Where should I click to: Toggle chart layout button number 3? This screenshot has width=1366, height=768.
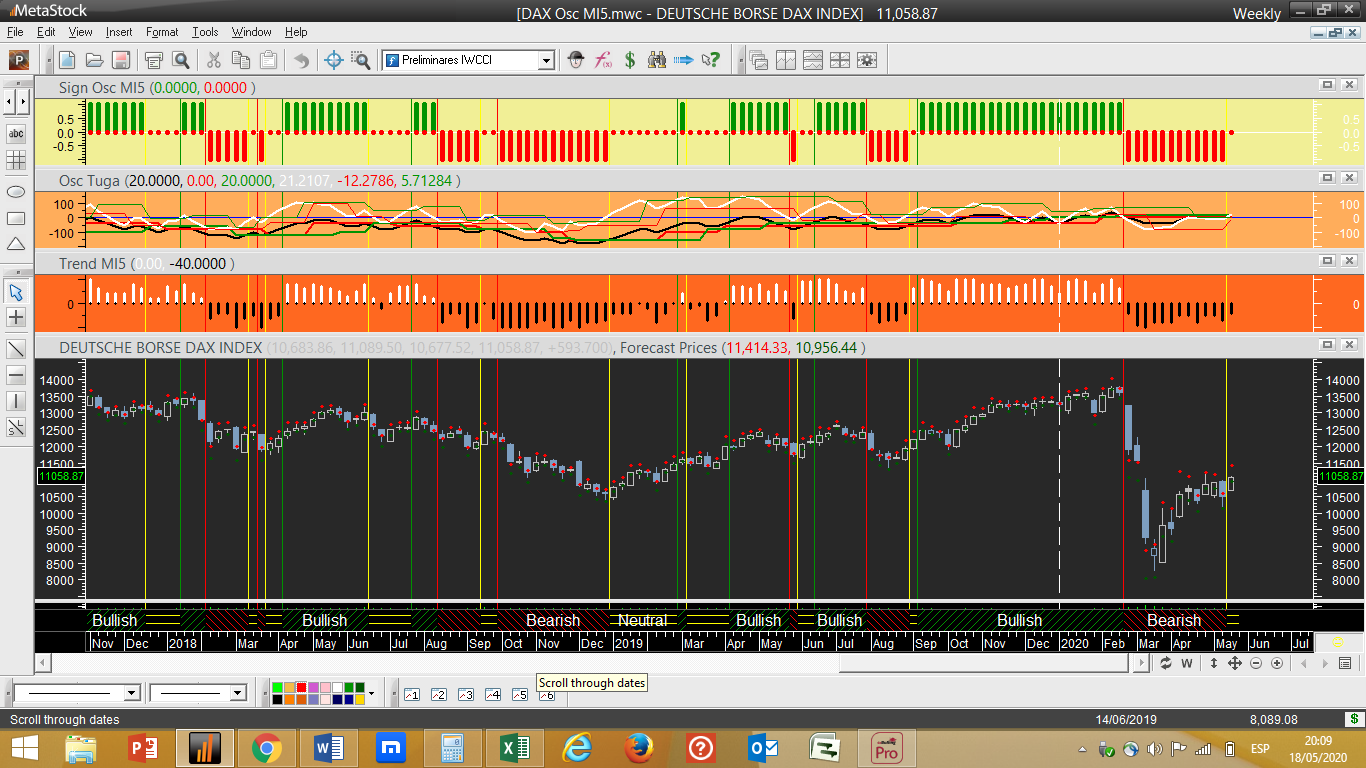[x=465, y=694]
